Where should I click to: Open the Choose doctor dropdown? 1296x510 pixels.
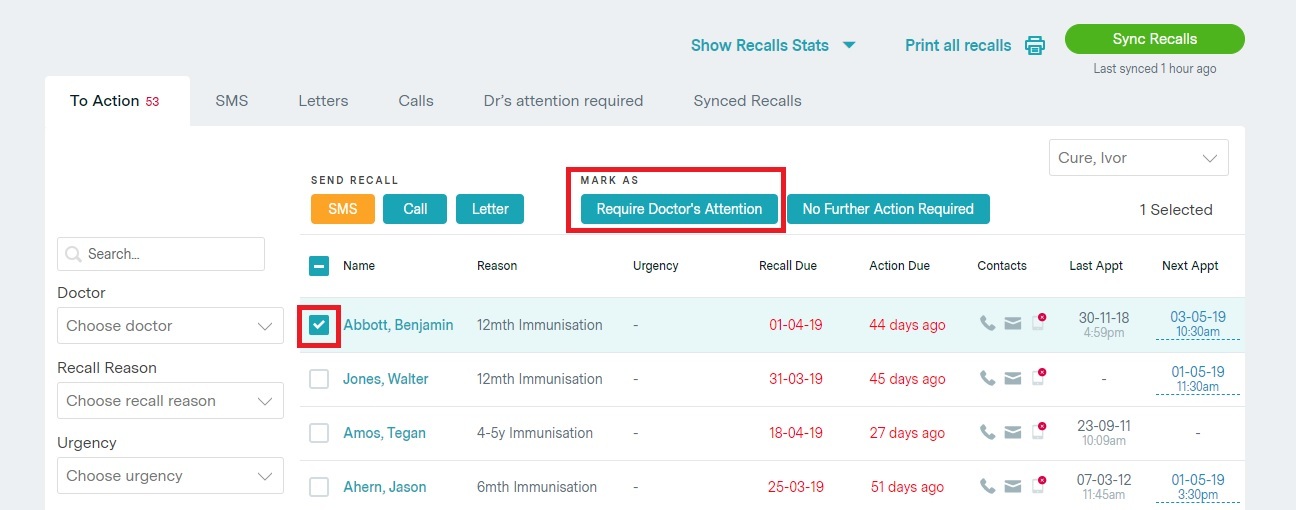point(170,326)
